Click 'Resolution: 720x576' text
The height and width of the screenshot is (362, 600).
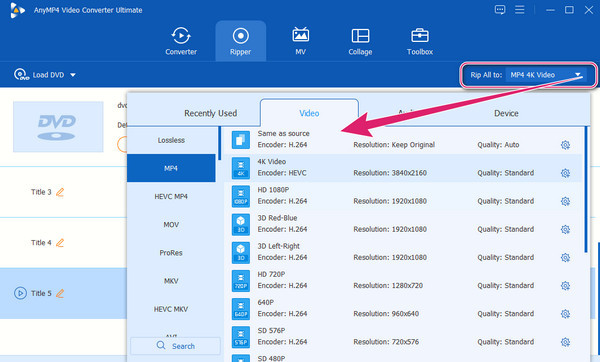click(x=386, y=342)
